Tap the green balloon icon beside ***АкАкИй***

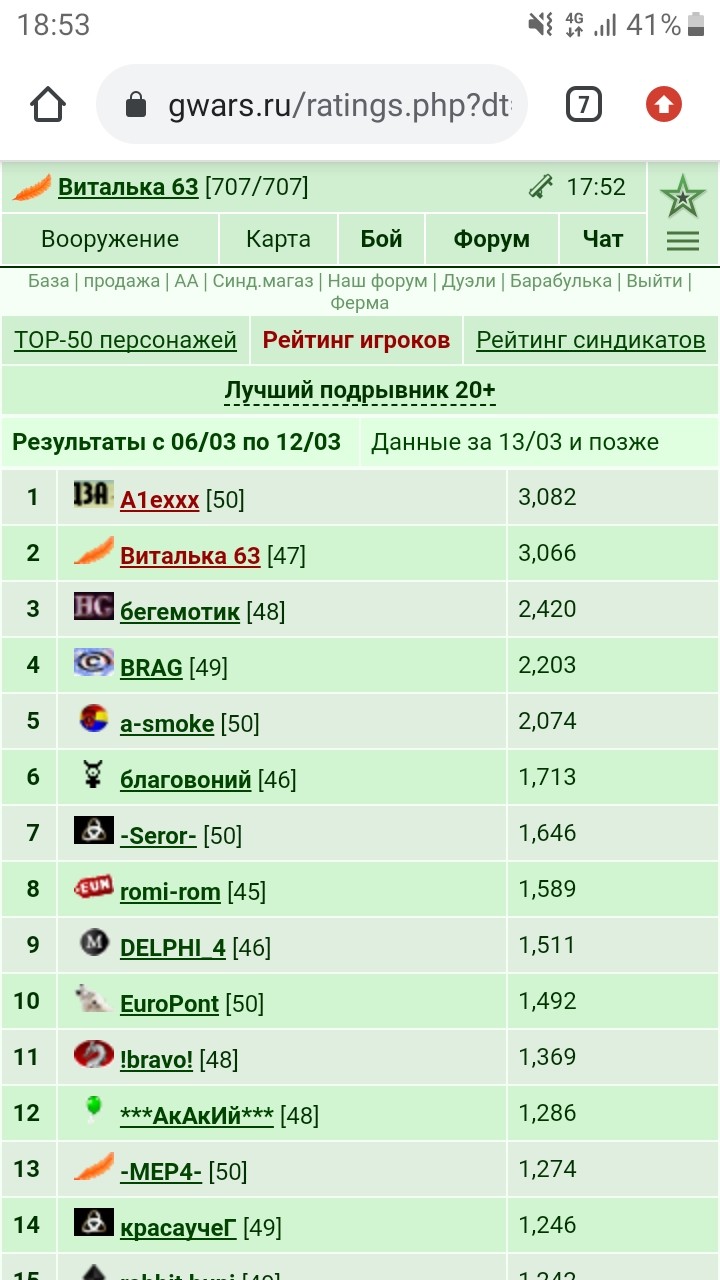coord(93,1109)
